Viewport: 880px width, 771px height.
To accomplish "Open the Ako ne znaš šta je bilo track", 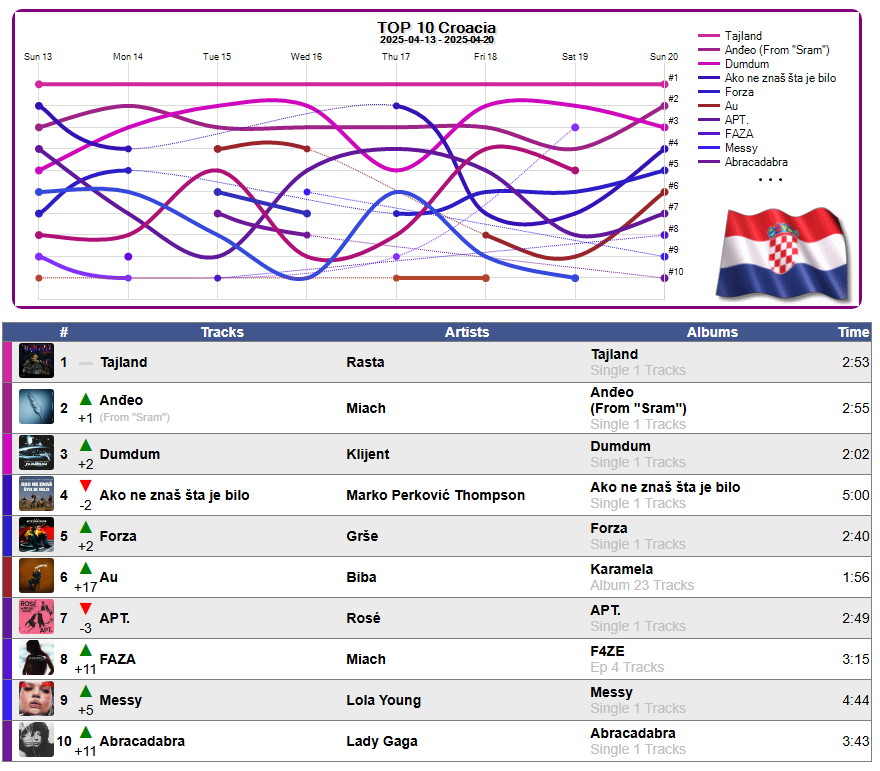I will (175, 495).
